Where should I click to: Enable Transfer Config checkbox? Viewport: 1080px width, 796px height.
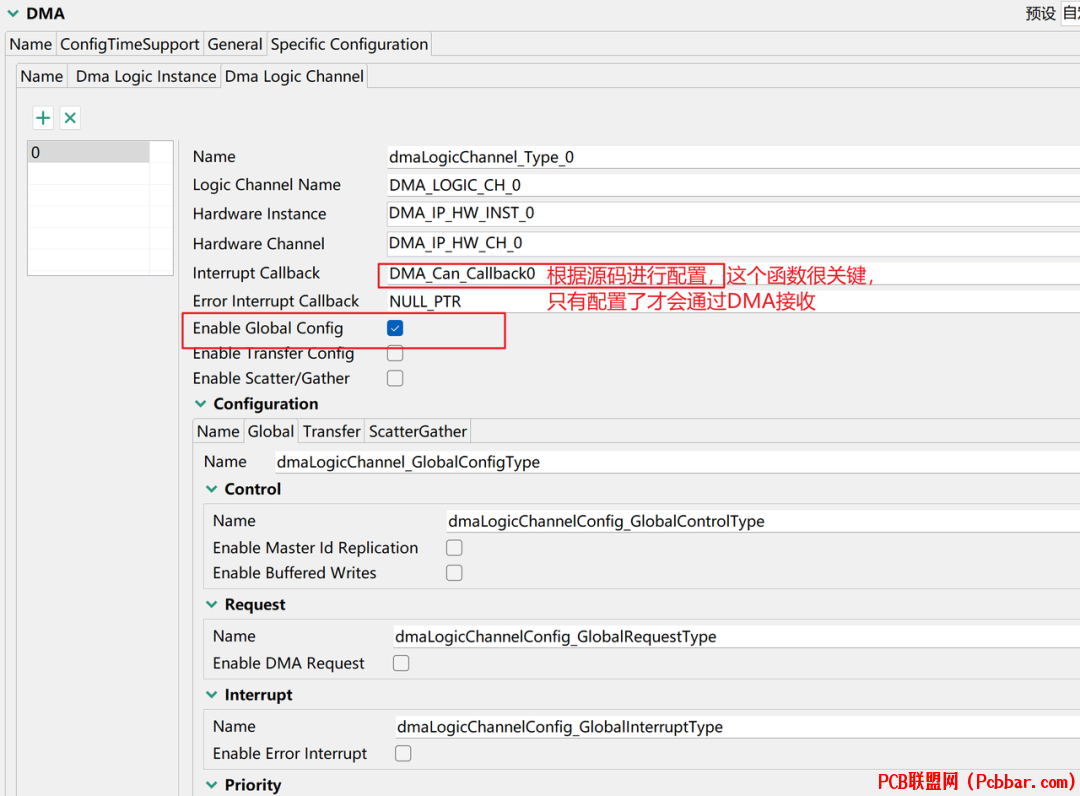395,353
